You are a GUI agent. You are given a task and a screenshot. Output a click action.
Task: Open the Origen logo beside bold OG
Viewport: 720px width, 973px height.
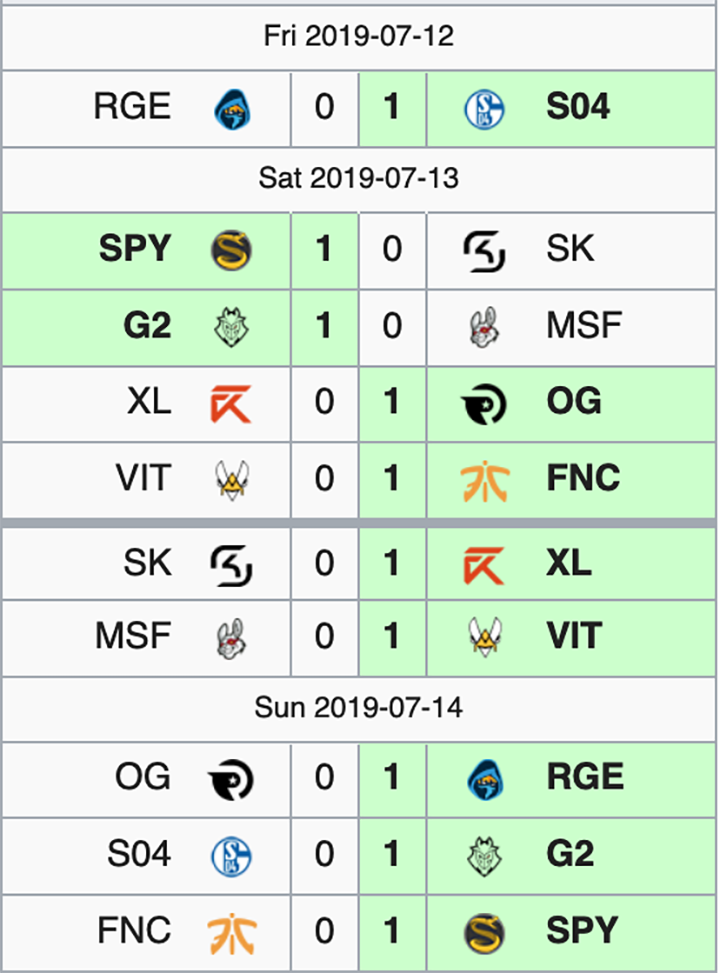coord(484,404)
